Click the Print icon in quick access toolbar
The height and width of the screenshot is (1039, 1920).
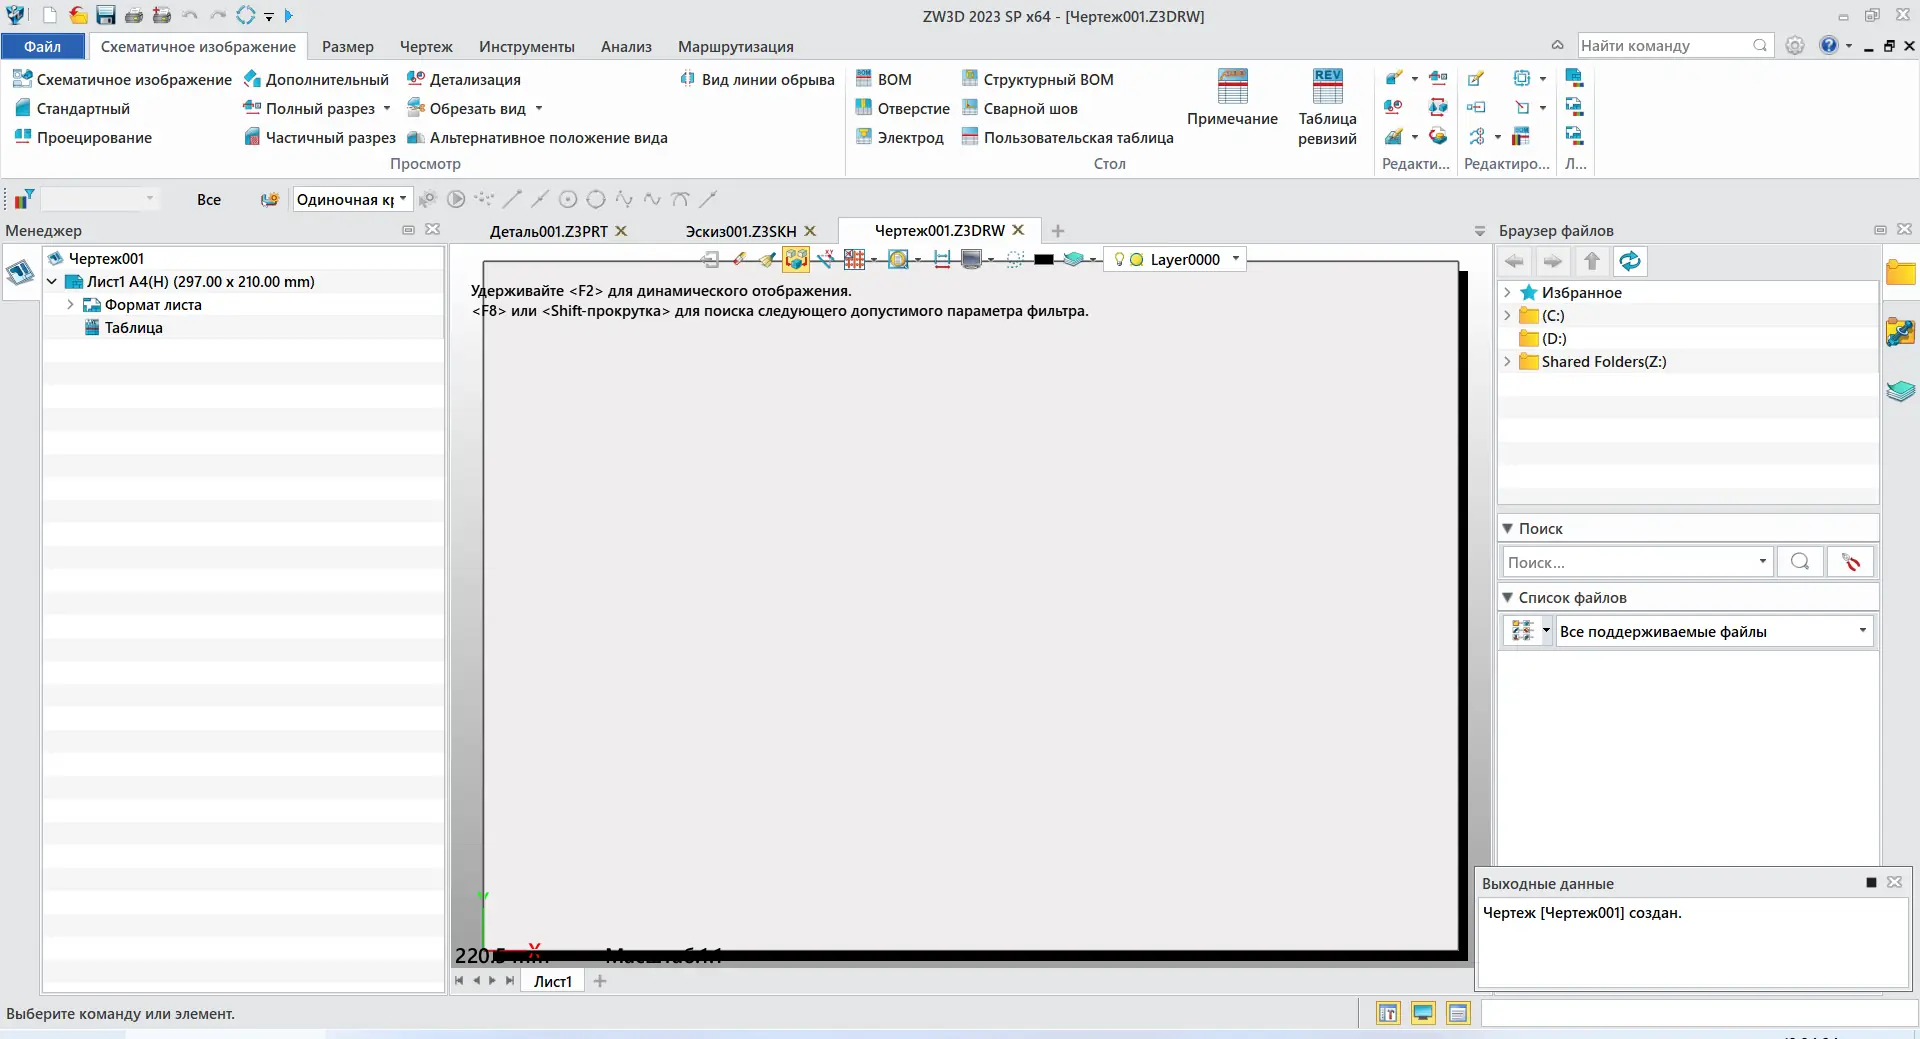pyautogui.click(x=133, y=16)
